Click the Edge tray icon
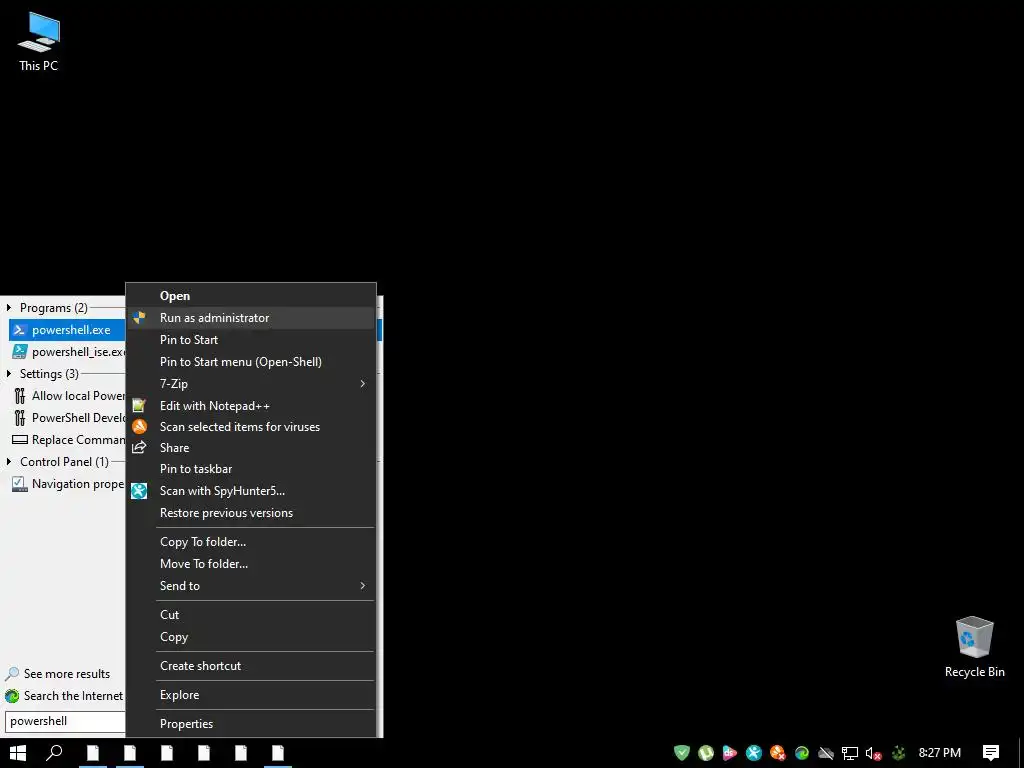The image size is (1024, 768). [802, 753]
